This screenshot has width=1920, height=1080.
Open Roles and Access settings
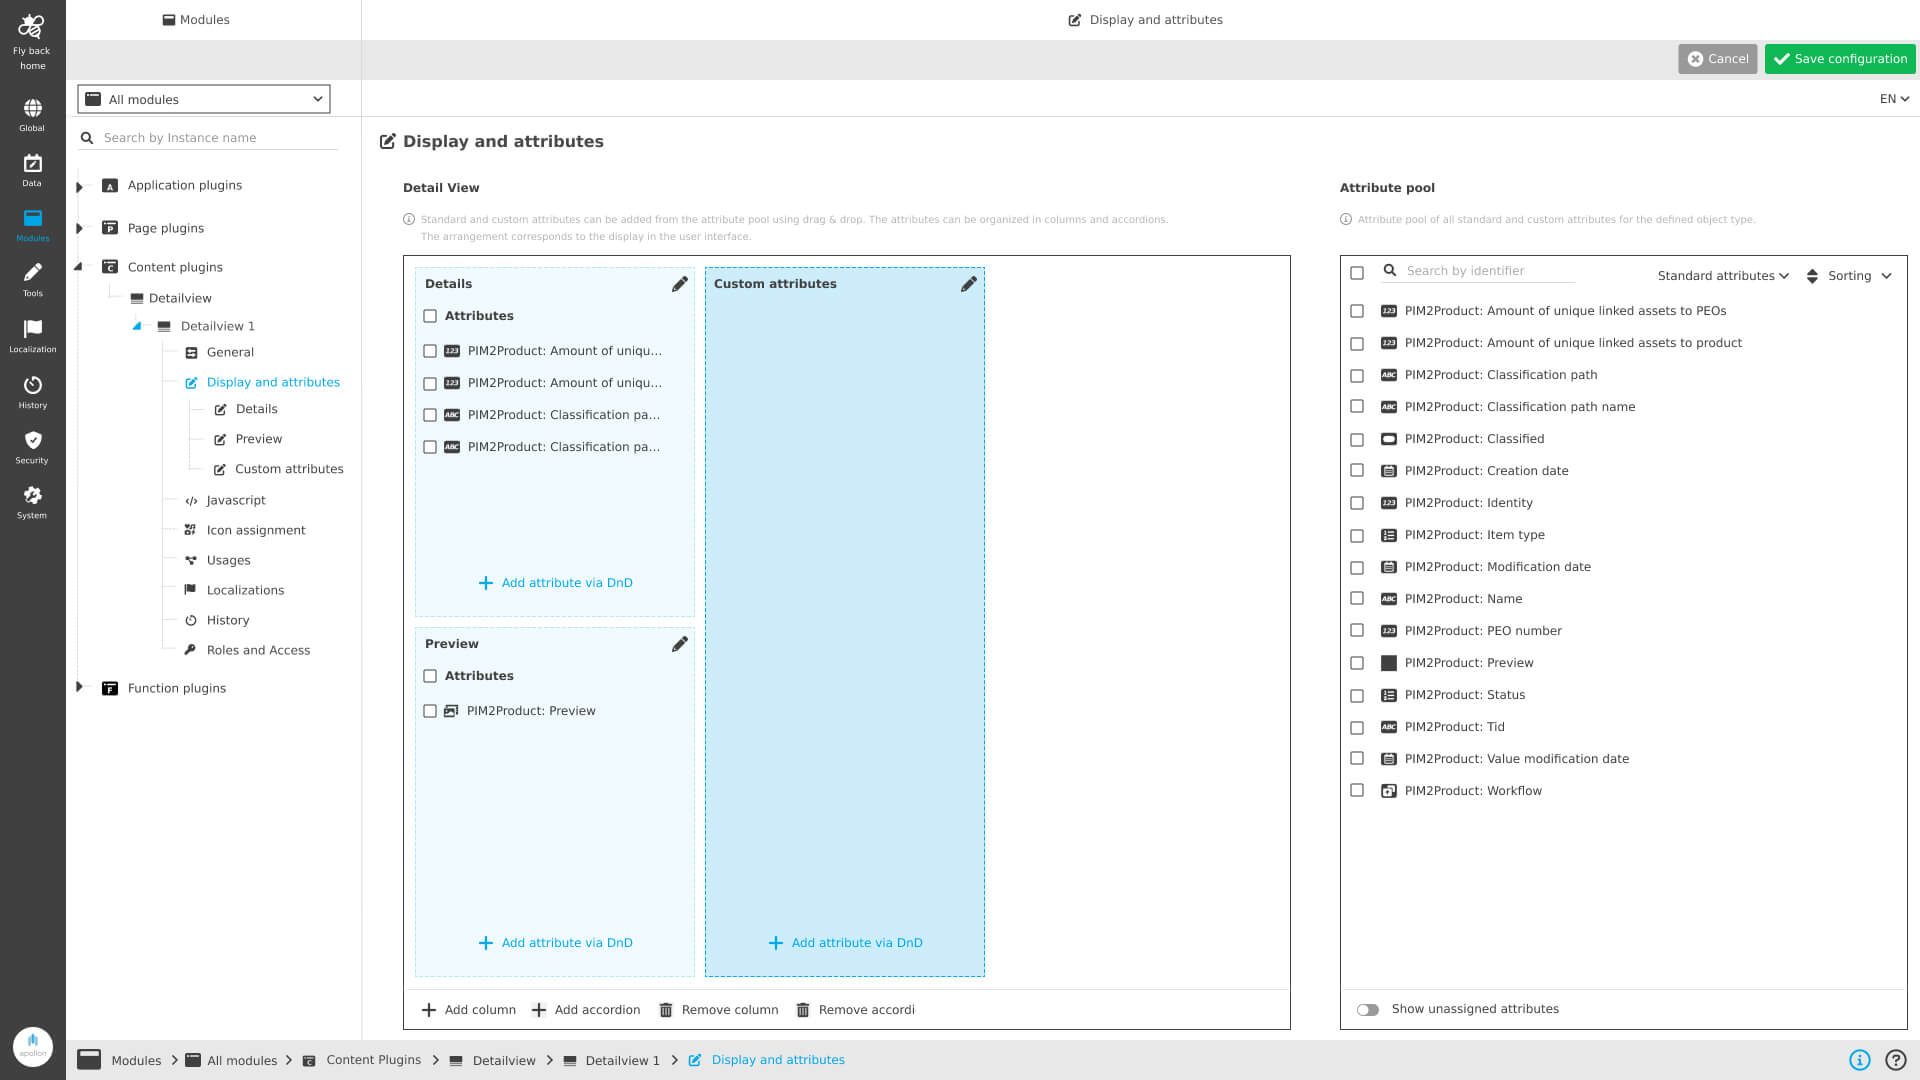257,650
